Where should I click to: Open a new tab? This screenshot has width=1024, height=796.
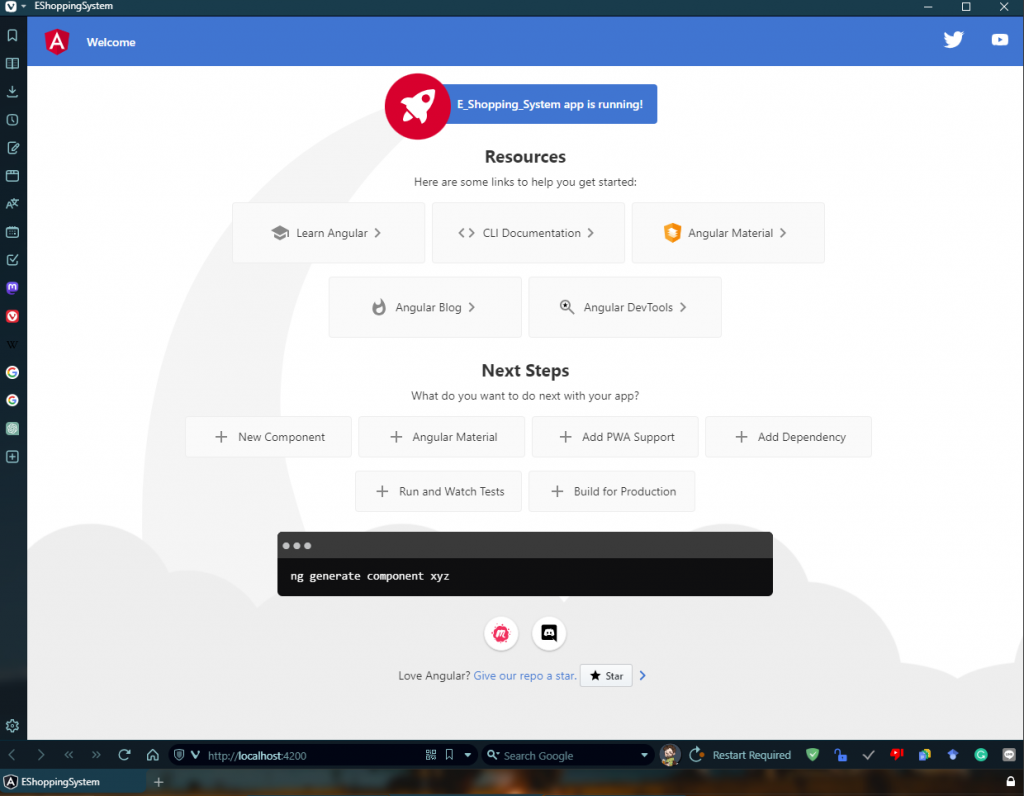click(x=159, y=782)
